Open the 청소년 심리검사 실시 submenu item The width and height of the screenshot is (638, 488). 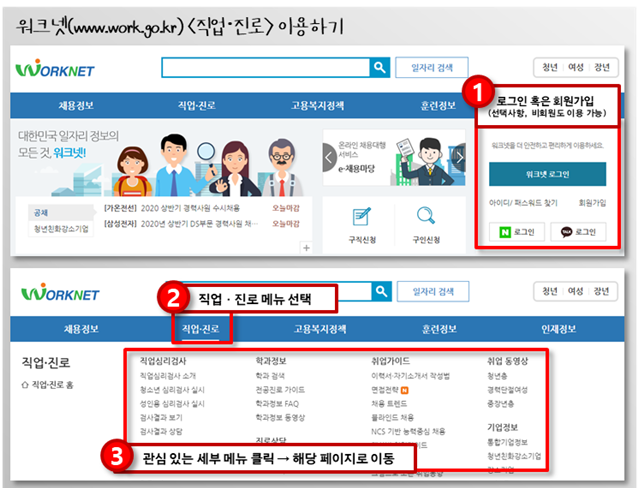point(172,390)
